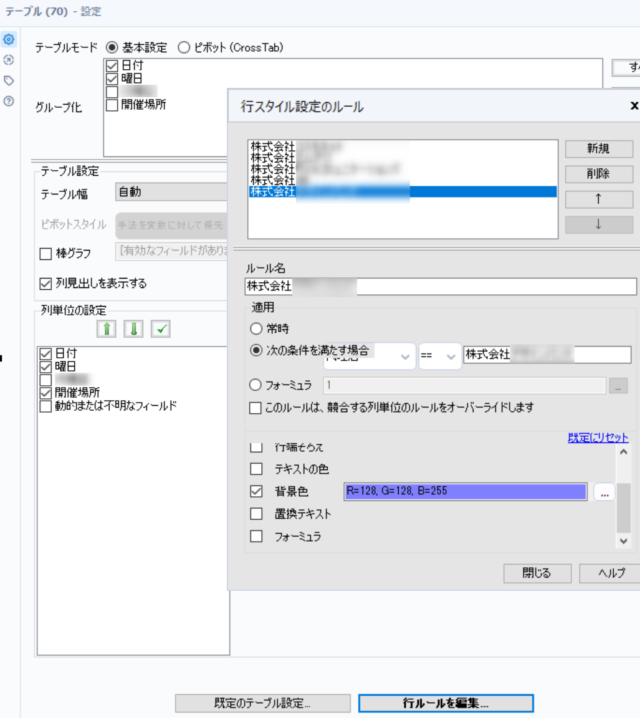Select the ピボット (CrossTab) radio option

point(184,47)
